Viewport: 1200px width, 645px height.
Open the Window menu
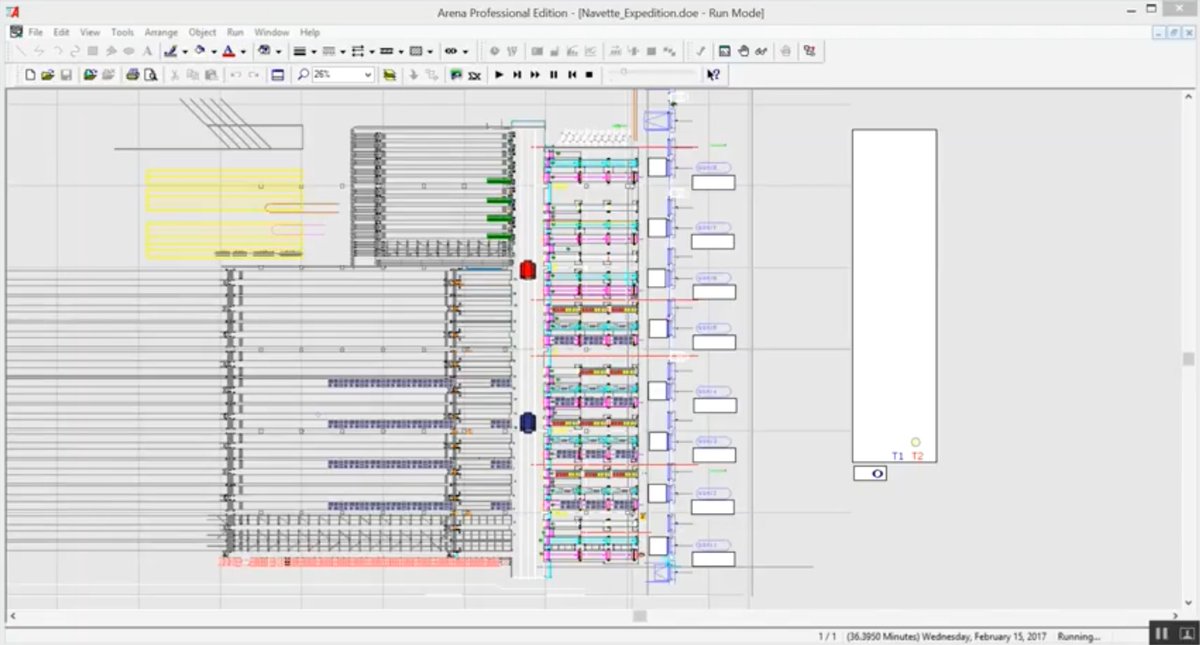coord(272,32)
